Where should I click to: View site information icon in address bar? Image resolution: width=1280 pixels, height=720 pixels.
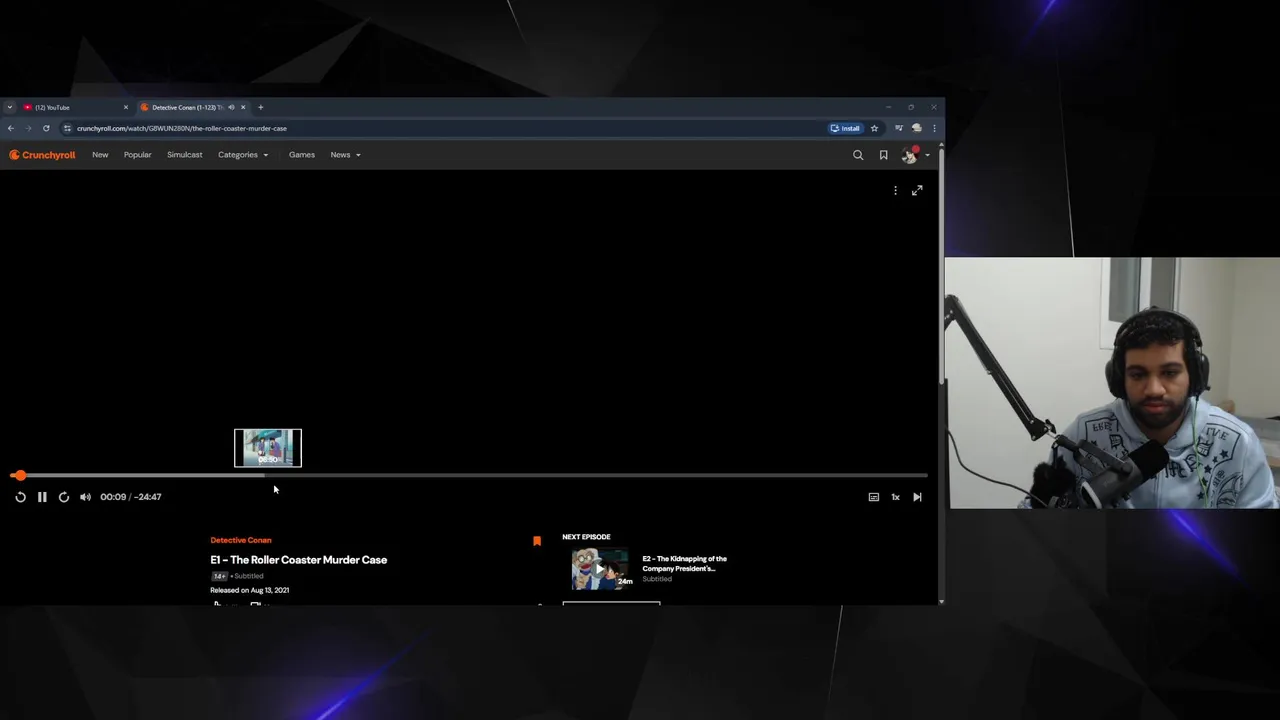click(68, 128)
